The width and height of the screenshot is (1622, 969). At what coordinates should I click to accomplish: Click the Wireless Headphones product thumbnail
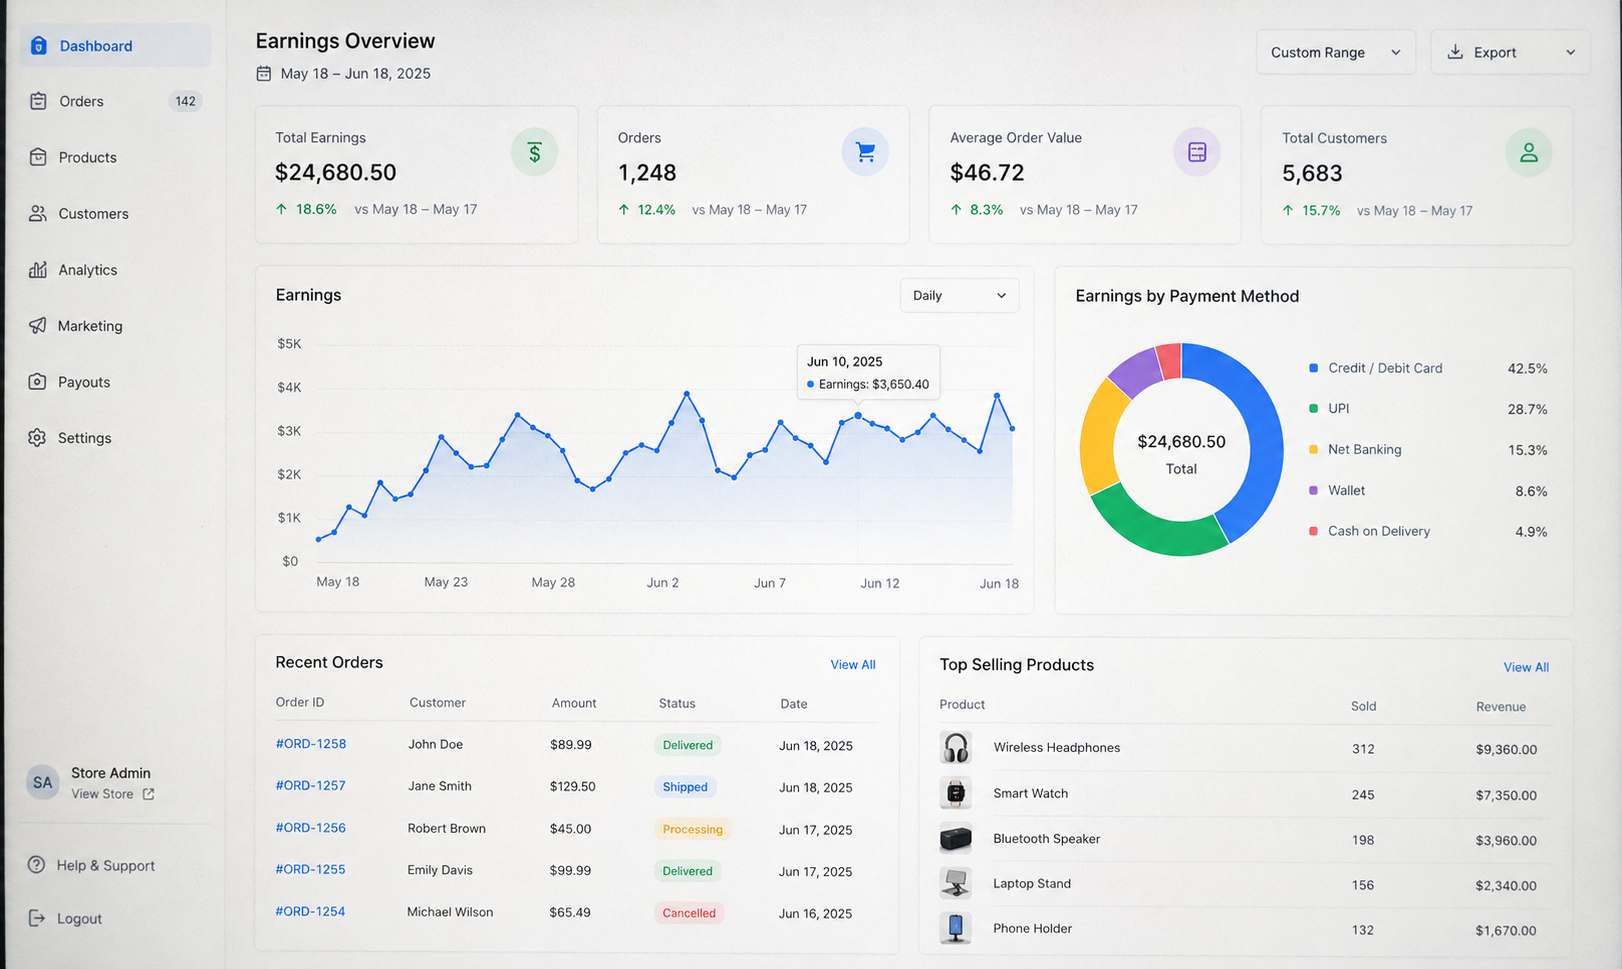click(956, 747)
